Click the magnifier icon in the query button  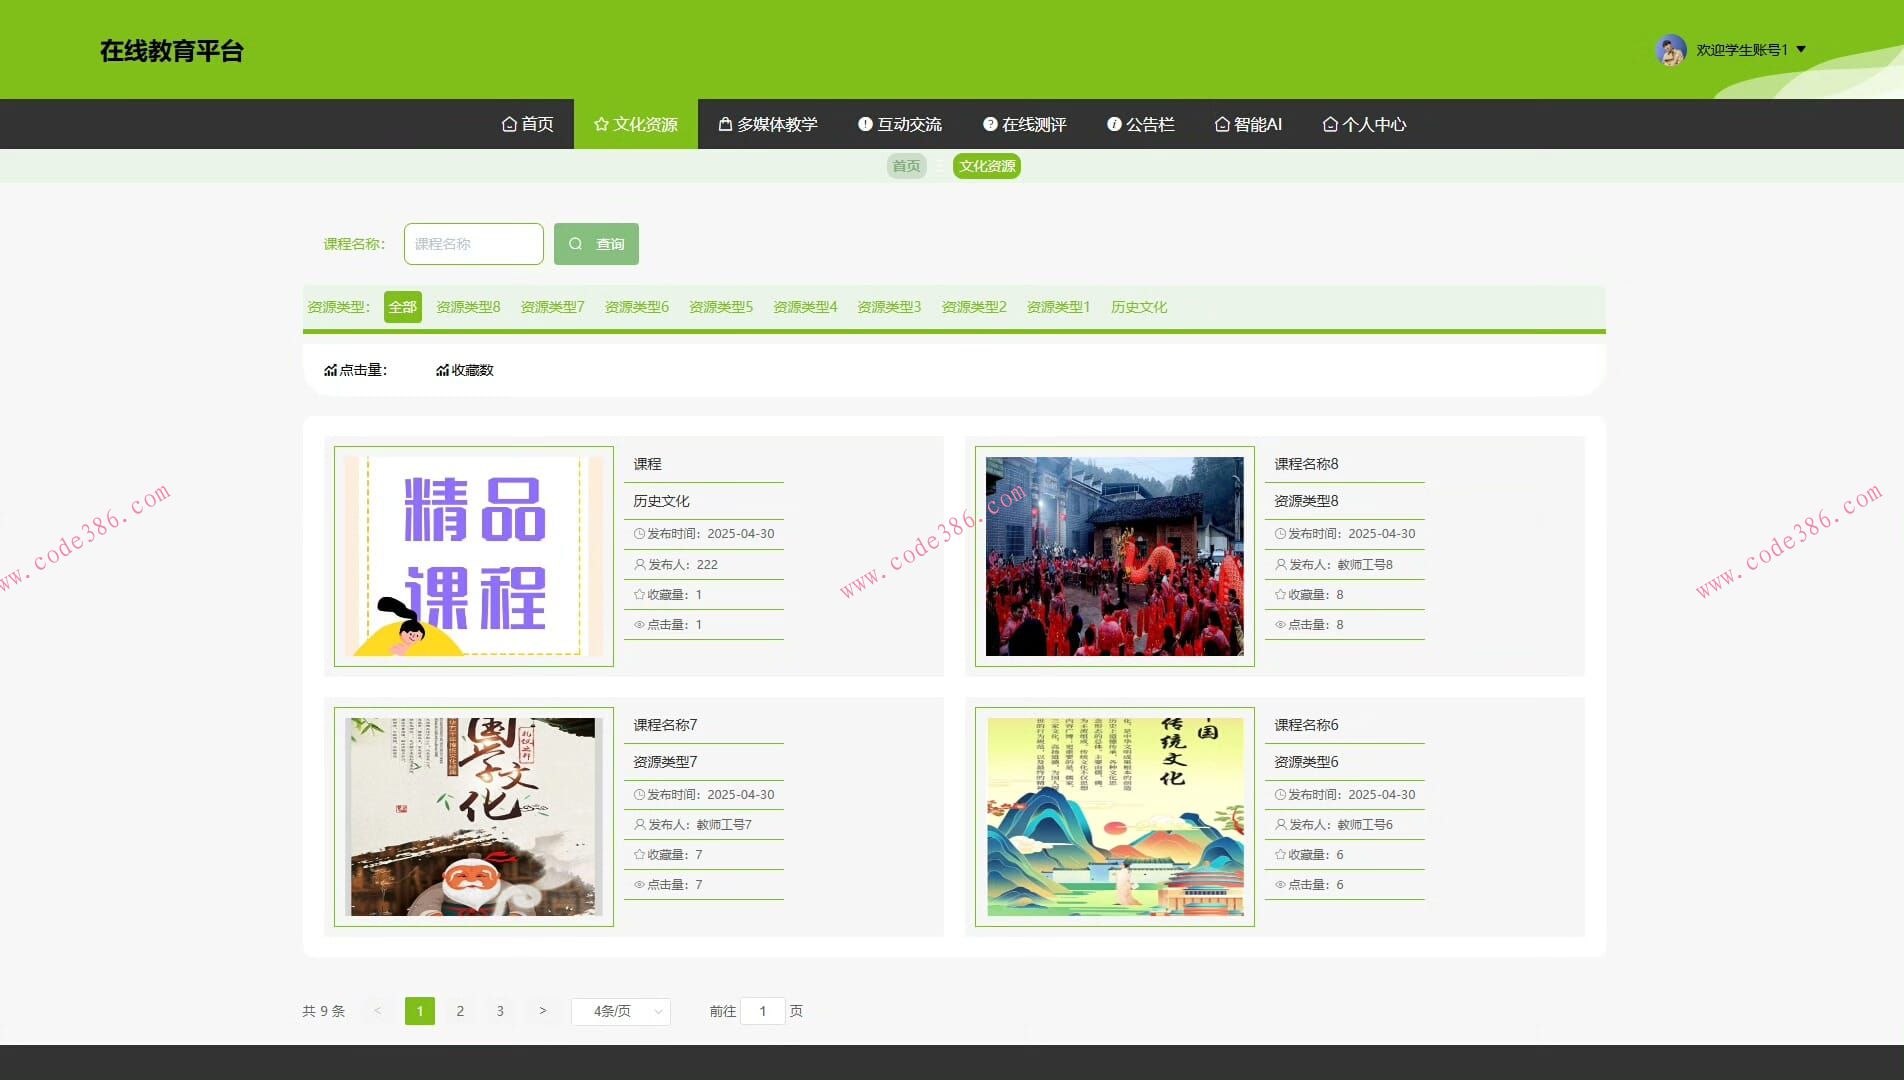(575, 243)
